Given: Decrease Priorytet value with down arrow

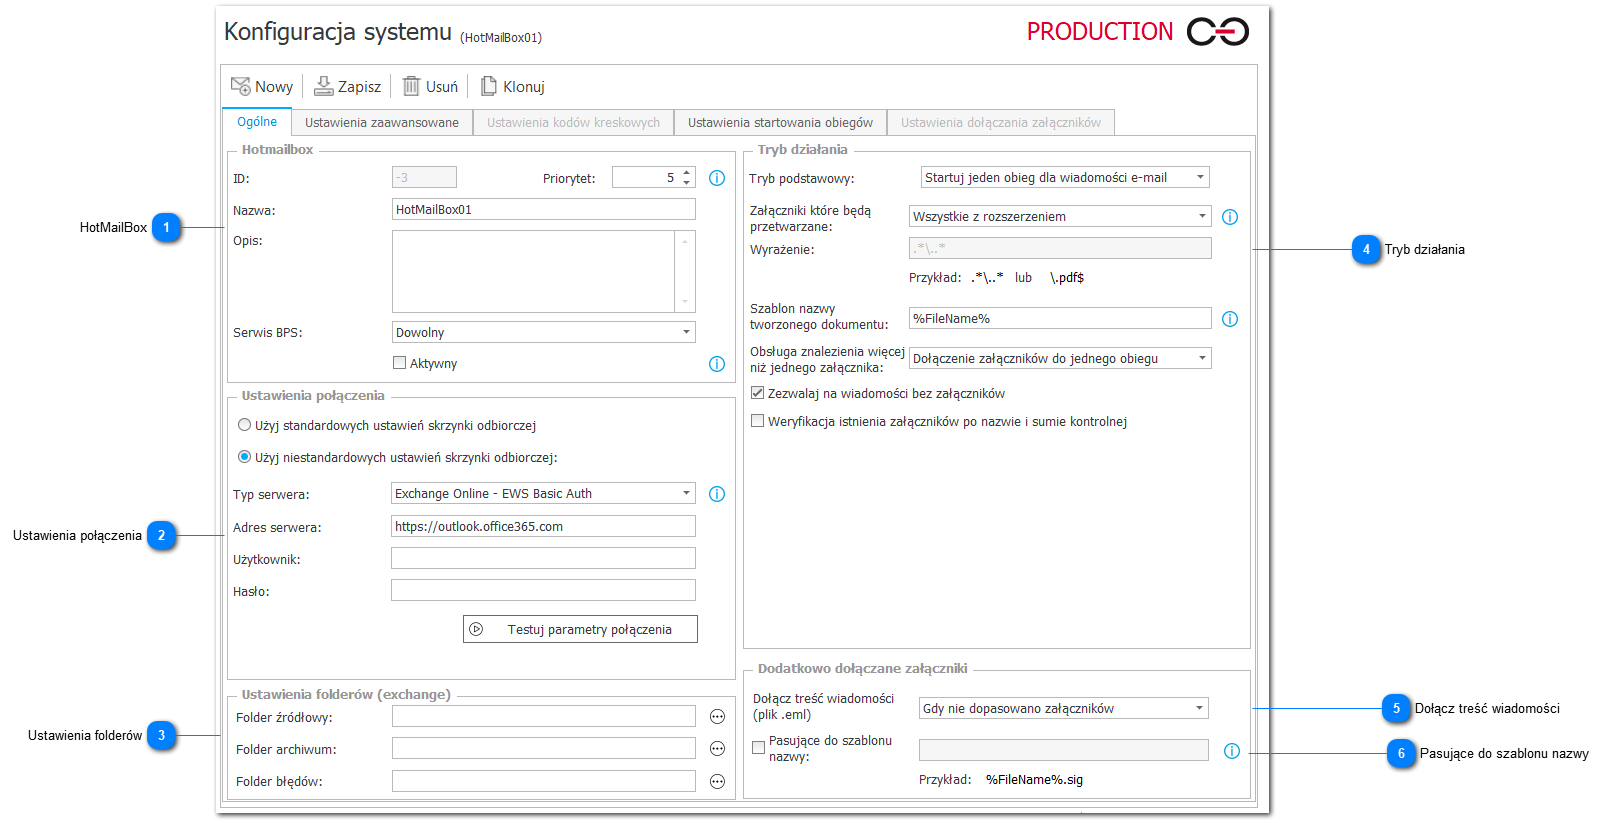Looking at the screenshot, I should click(x=686, y=183).
